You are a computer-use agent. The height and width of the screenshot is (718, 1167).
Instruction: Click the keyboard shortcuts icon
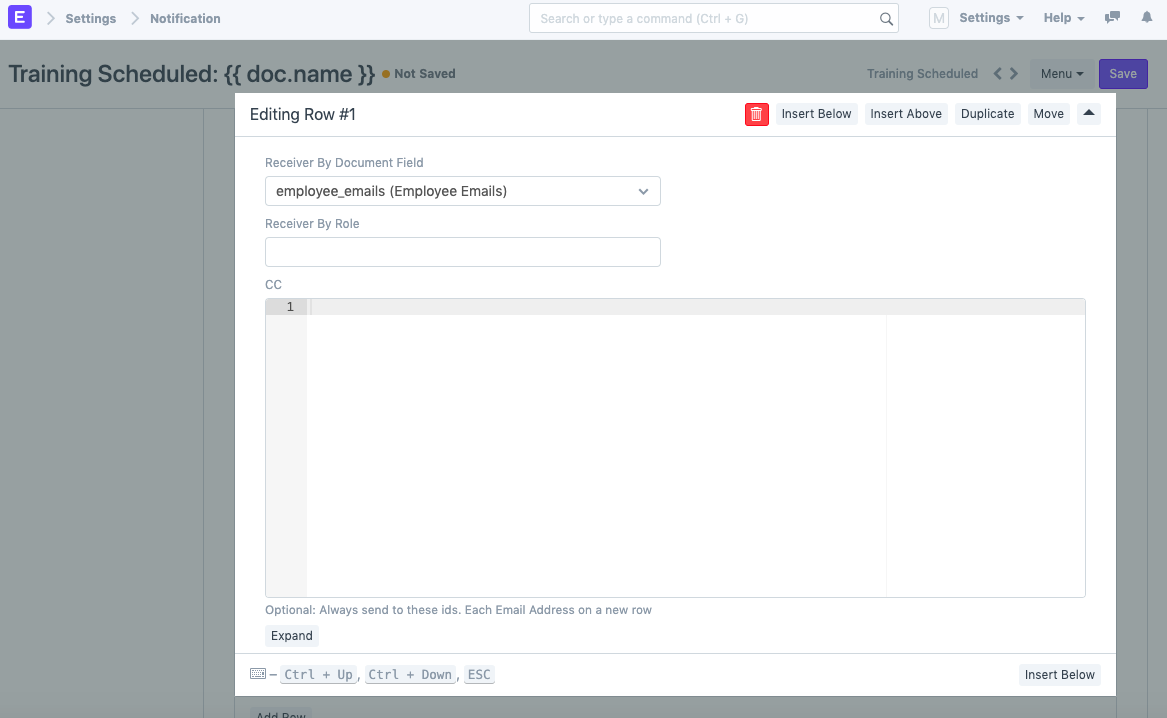(x=258, y=674)
